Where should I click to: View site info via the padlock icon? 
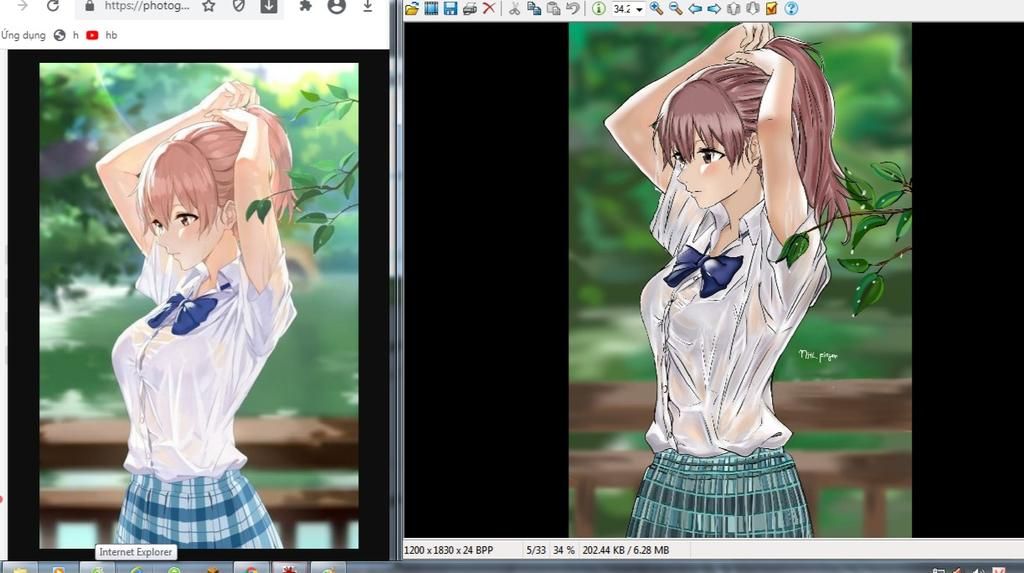coord(89,6)
